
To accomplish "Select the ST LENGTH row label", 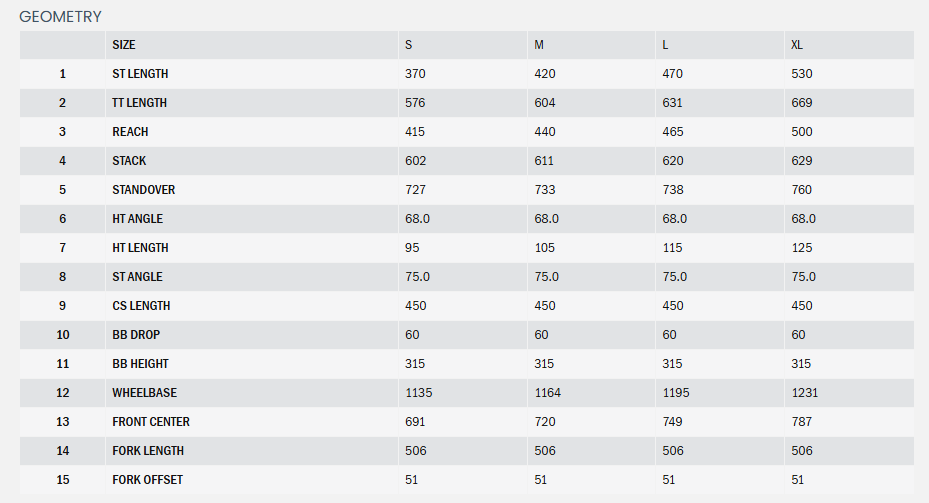I will coord(140,74).
